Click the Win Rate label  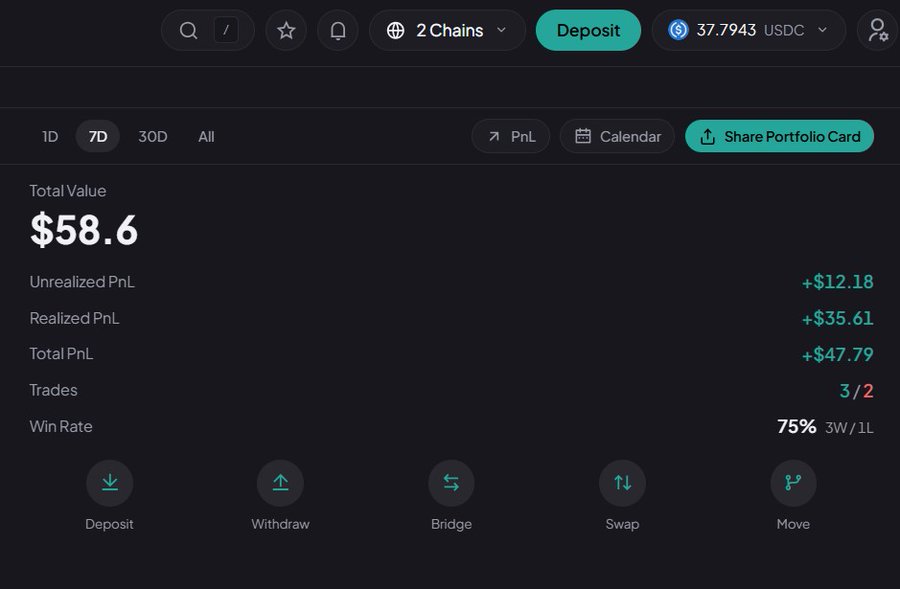(61, 427)
